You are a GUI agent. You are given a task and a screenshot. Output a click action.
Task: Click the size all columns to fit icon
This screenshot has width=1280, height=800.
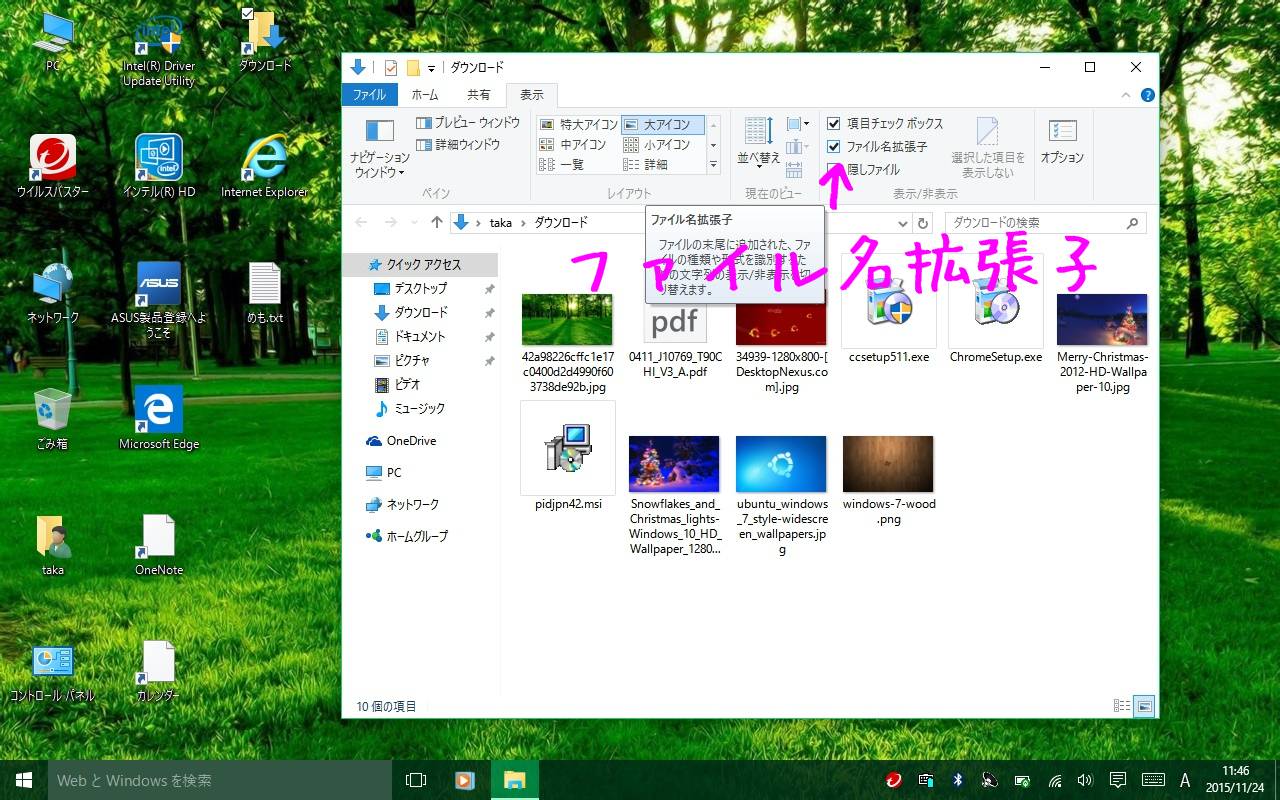[x=795, y=168]
